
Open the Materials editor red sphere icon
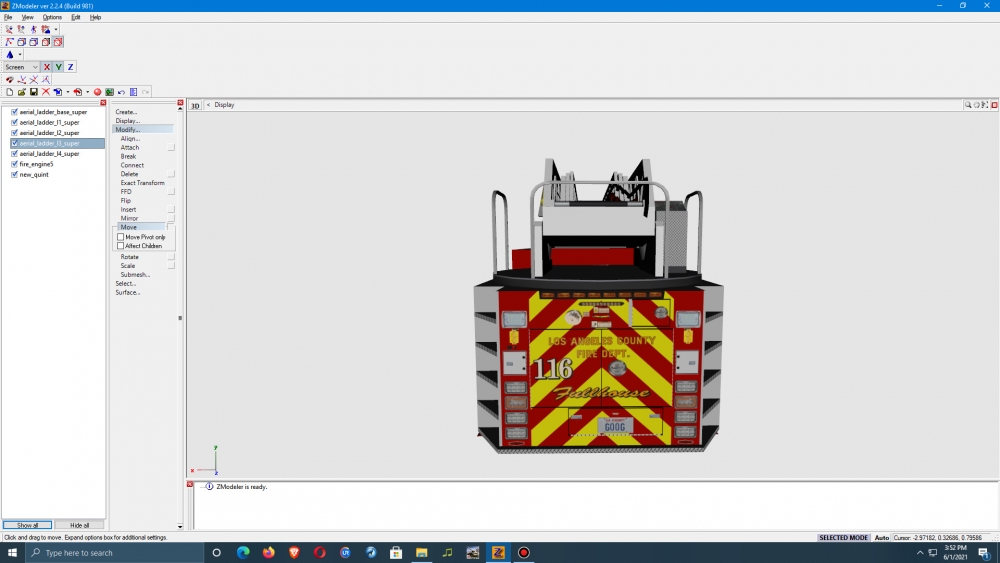coord(98,92)
